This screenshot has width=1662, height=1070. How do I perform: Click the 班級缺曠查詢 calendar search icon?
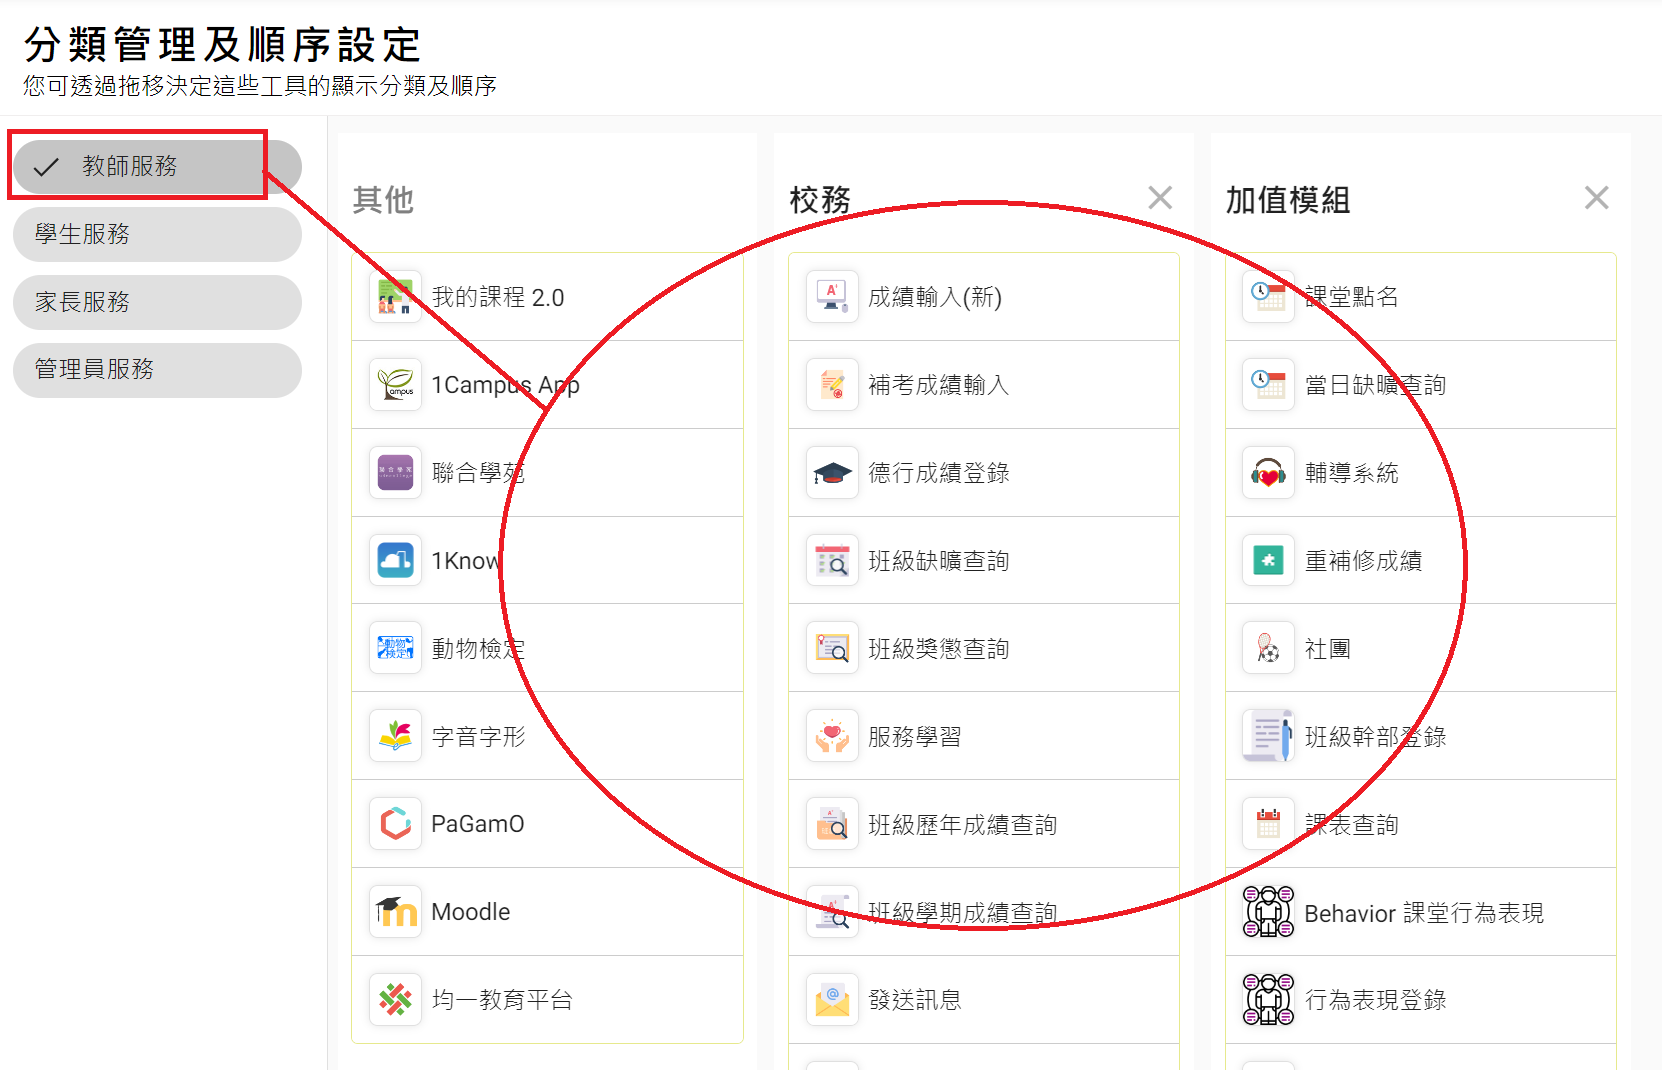(832, 561)
